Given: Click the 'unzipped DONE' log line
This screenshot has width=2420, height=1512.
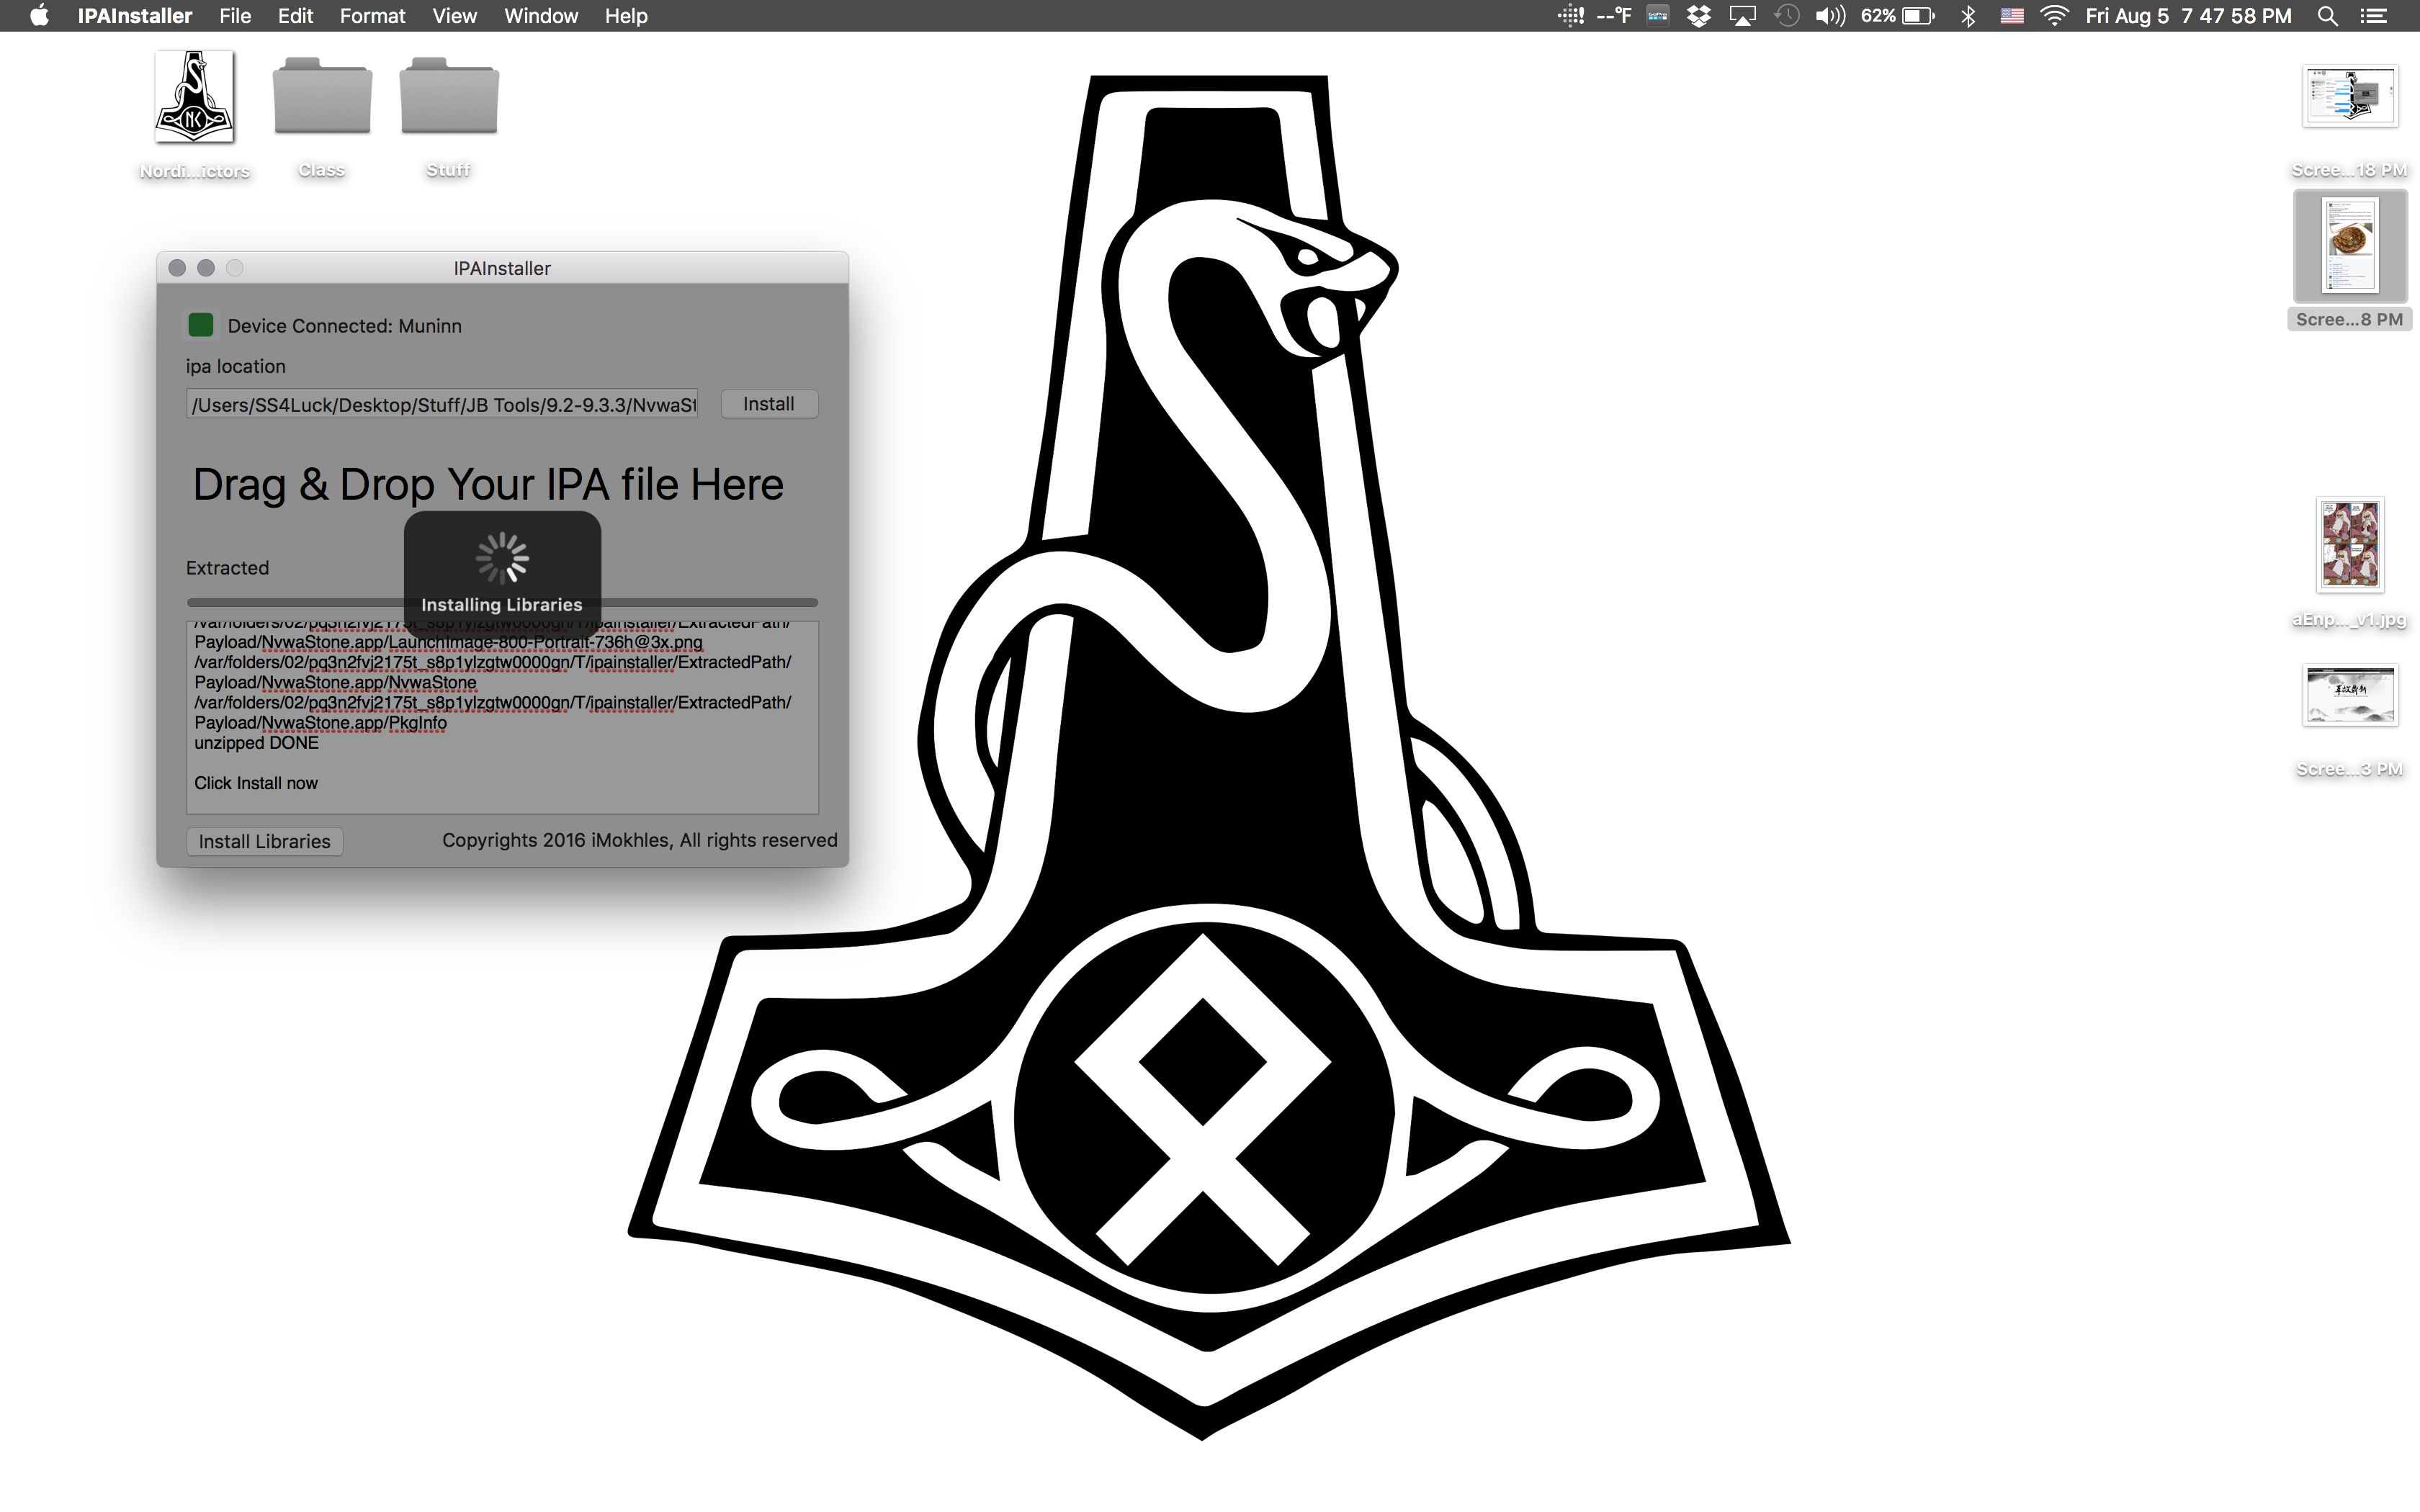Looking at the screenshot, I should [x=257, y=743].
